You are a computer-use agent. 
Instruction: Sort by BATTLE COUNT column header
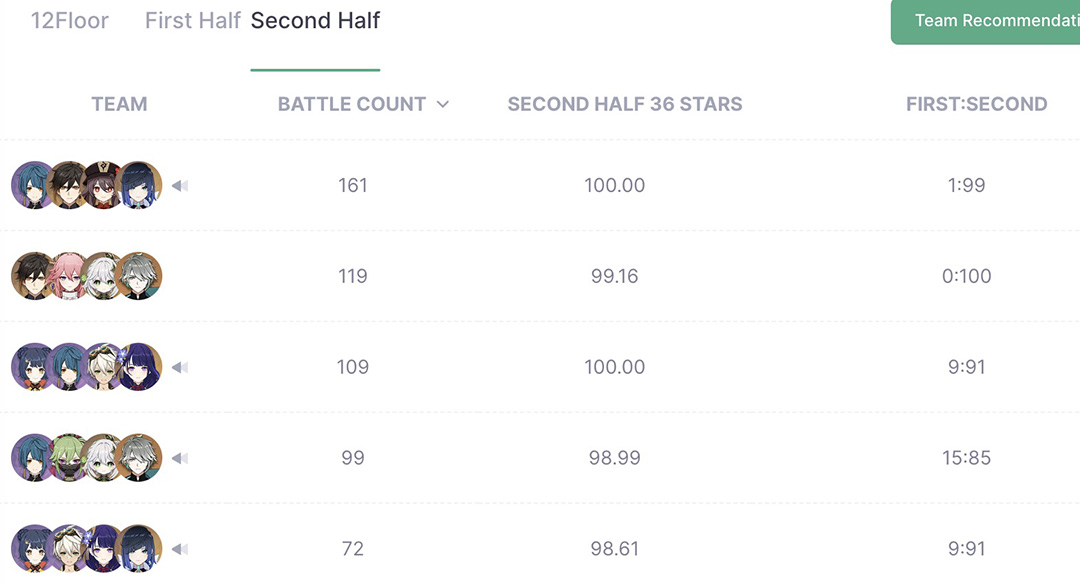[x=351, y=104]
